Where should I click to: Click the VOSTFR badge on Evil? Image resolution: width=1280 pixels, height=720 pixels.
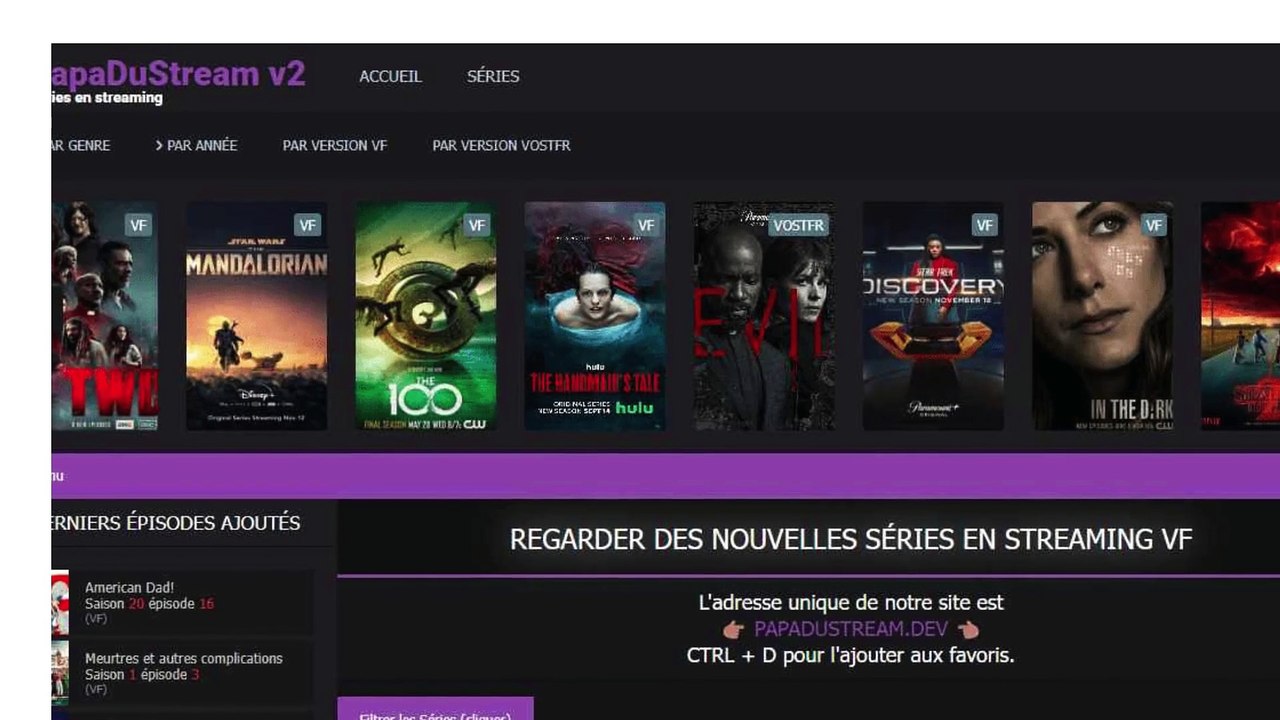(798, 226)
